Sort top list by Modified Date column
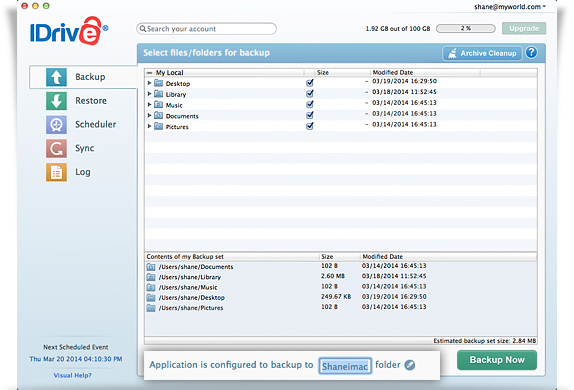574x390 pixels. click(393, 73)
